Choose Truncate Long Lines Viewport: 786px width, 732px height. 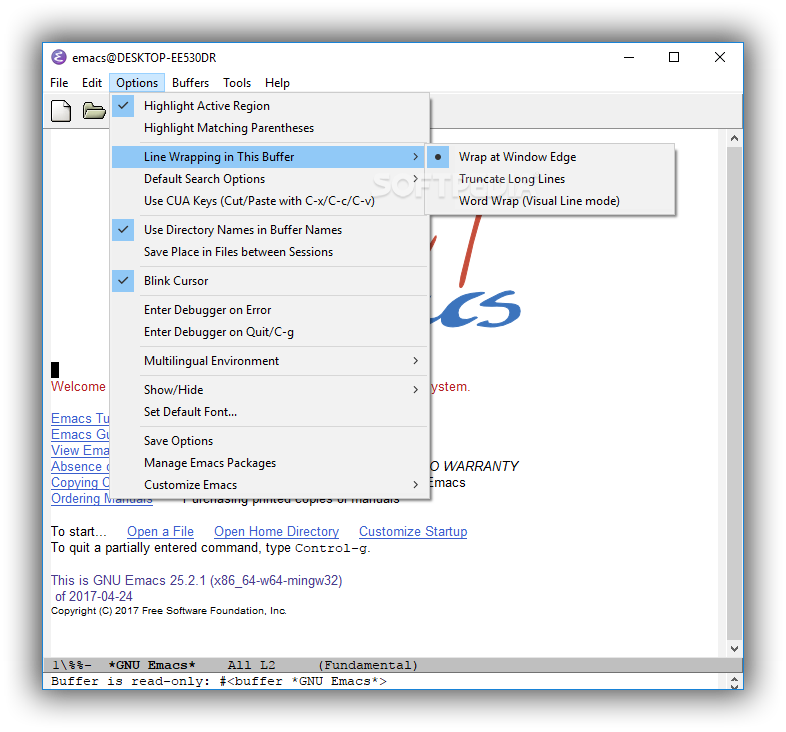coord(550,179)
